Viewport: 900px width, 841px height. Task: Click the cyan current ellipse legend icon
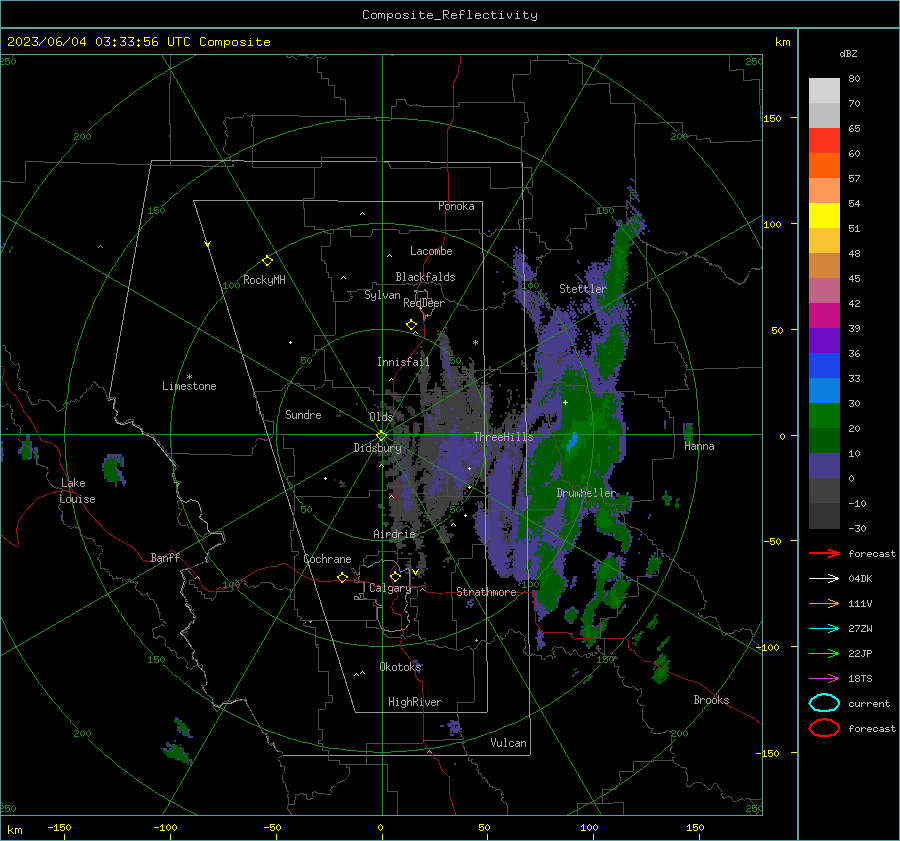tap(824, 703)
